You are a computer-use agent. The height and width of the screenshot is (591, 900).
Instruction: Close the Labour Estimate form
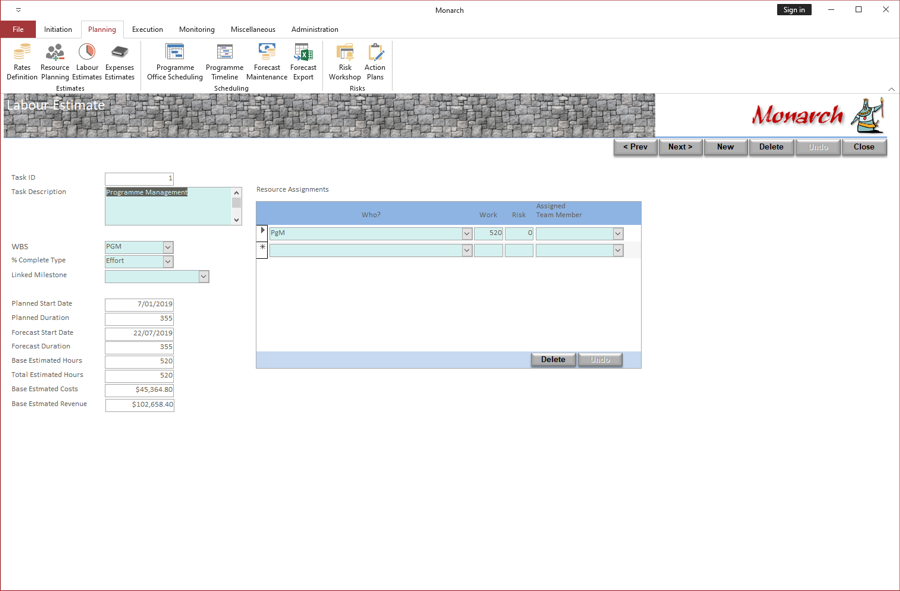point(864,147)
